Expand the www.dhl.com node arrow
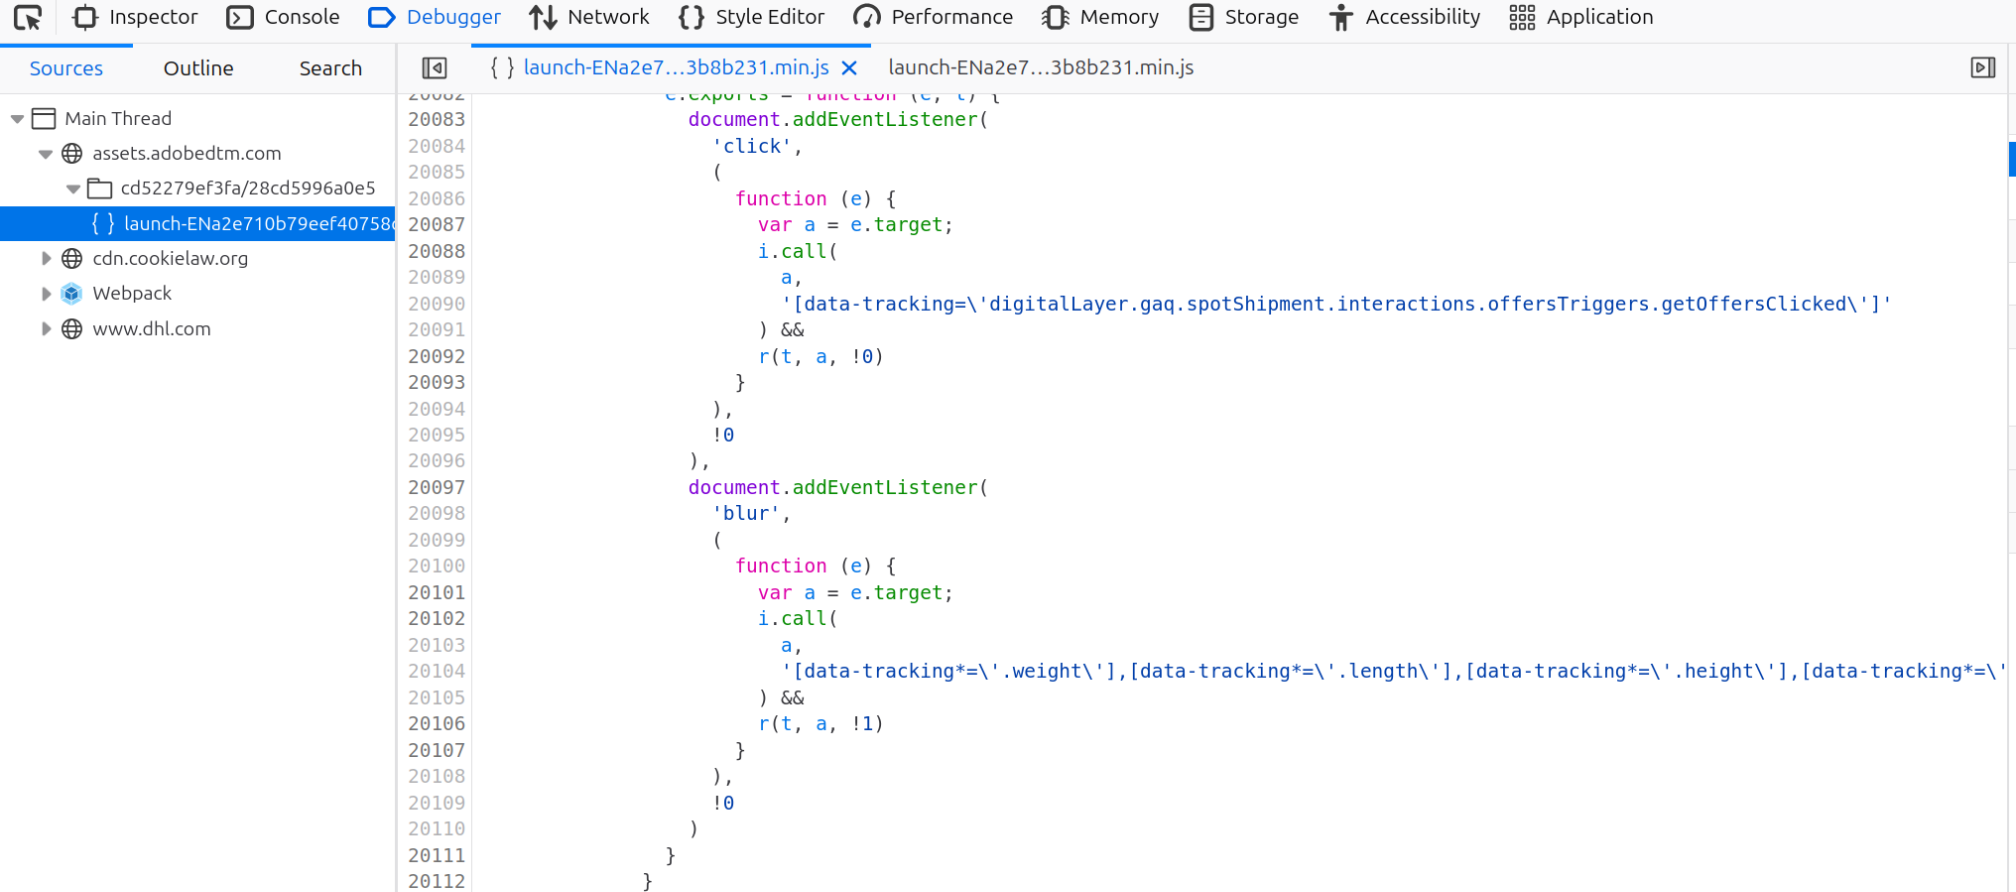 click(x=45, y=329)
